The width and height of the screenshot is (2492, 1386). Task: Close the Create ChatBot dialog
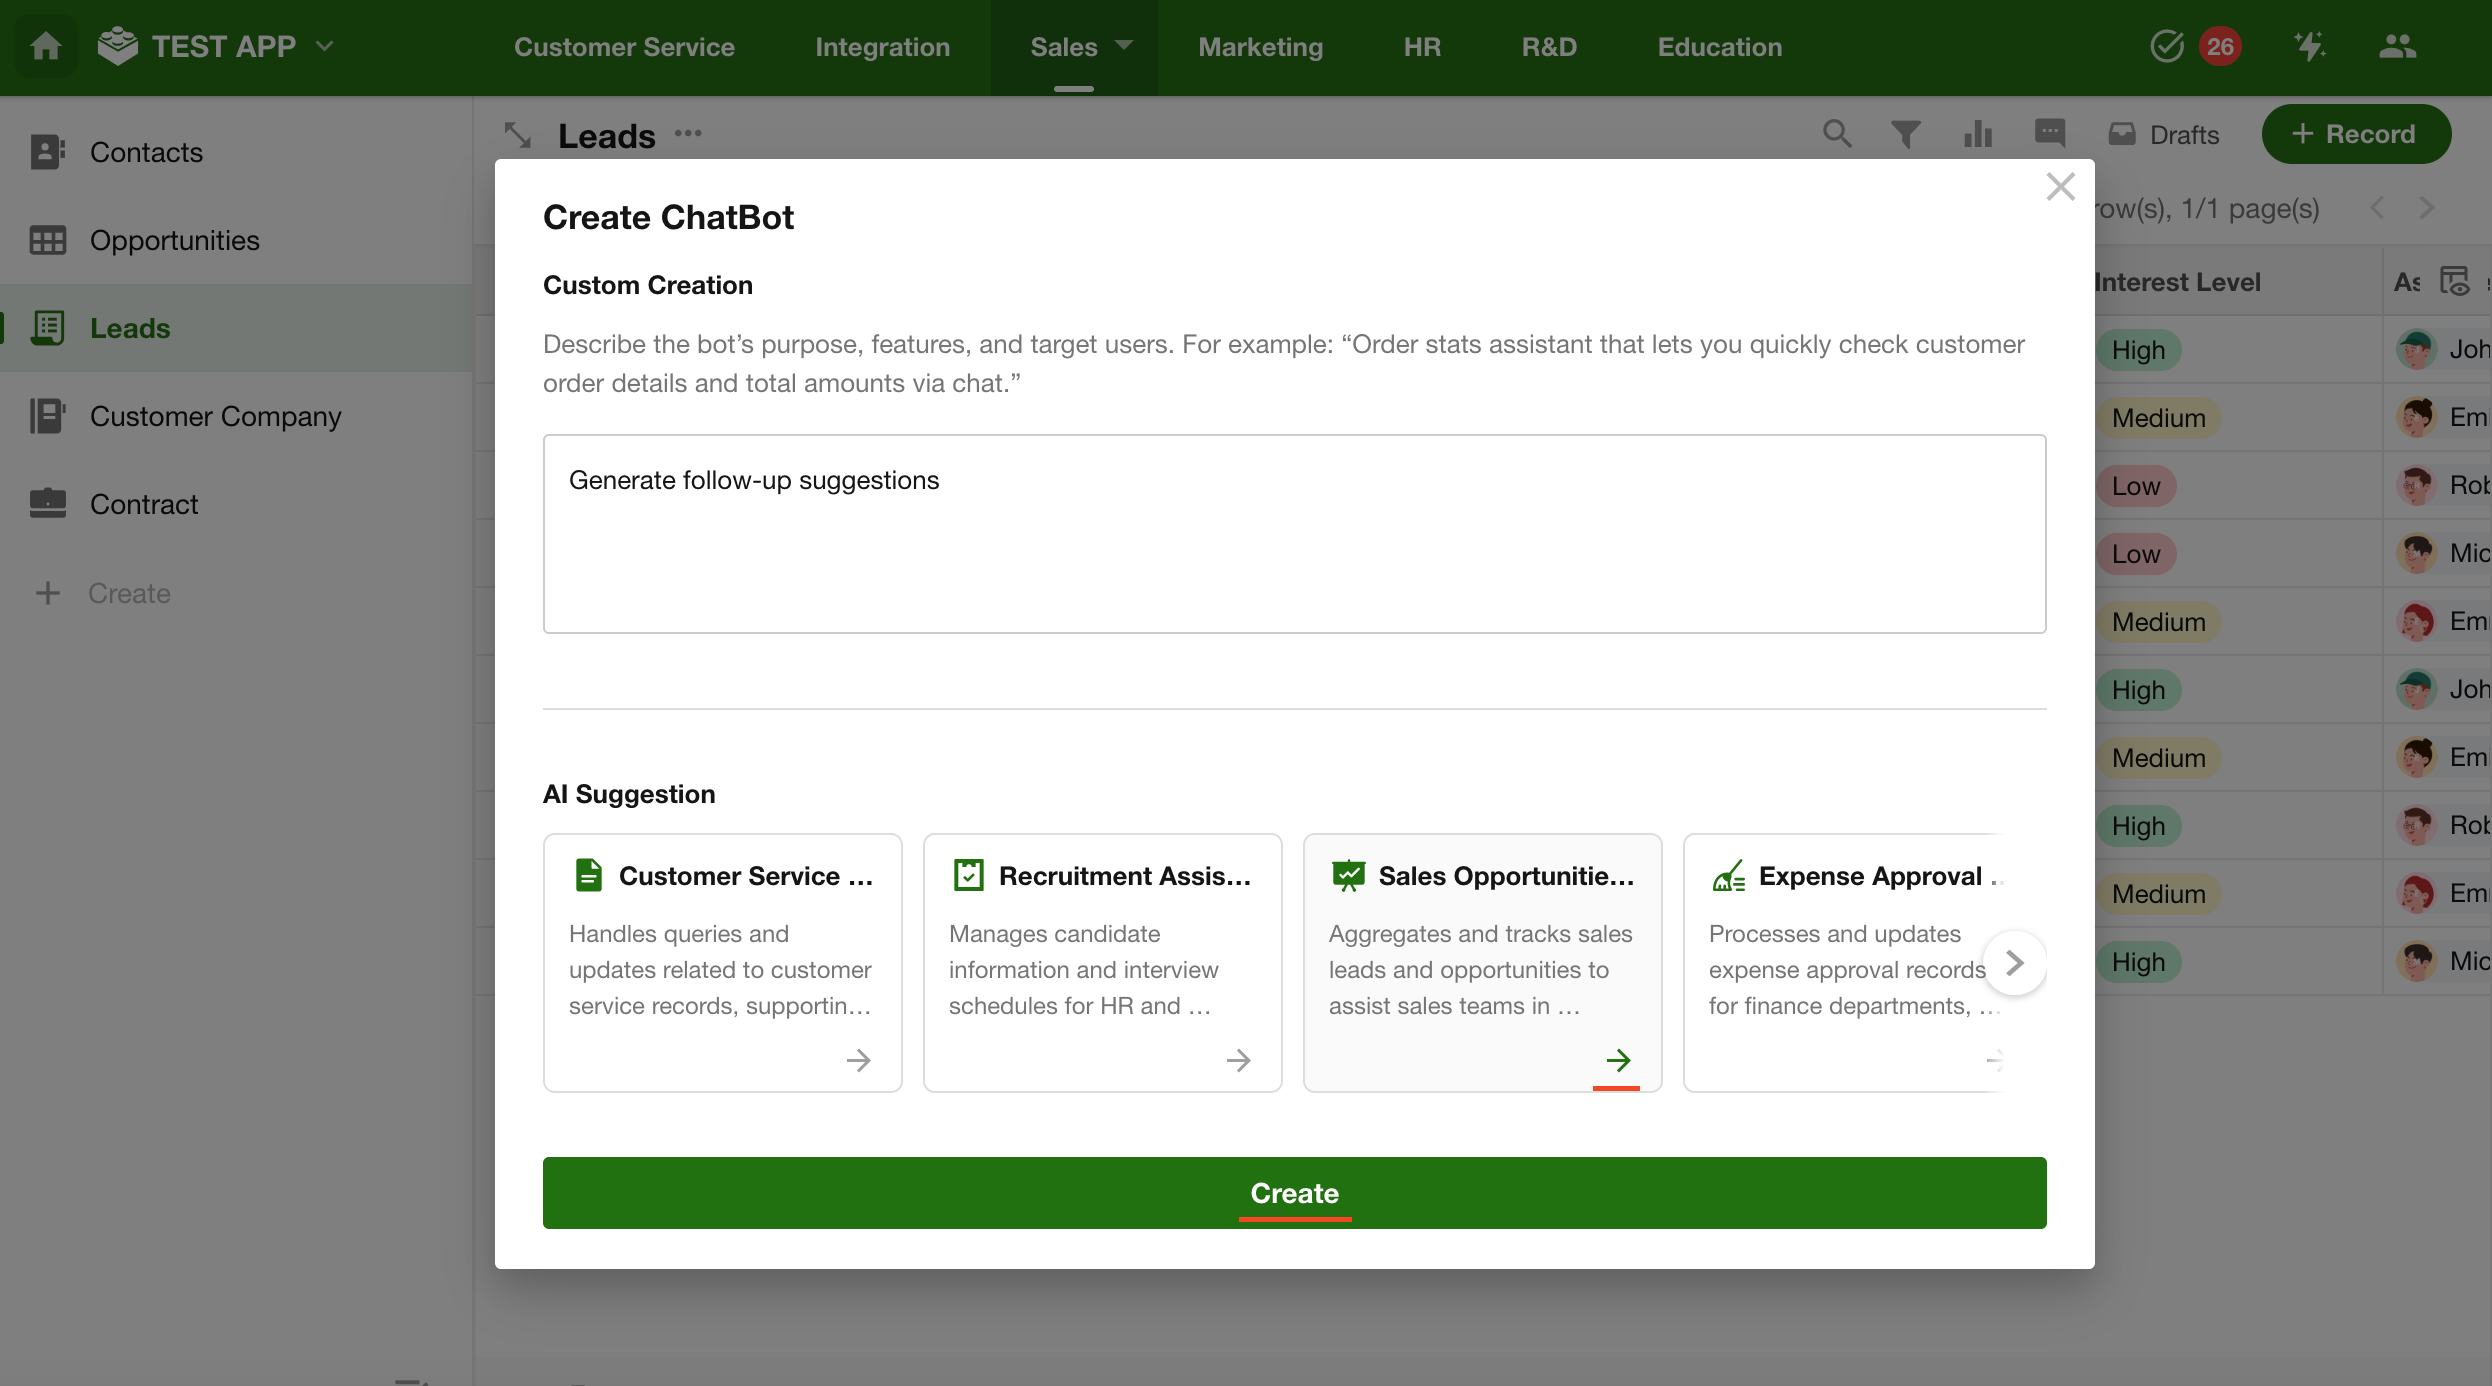[x=2060, y=187]
